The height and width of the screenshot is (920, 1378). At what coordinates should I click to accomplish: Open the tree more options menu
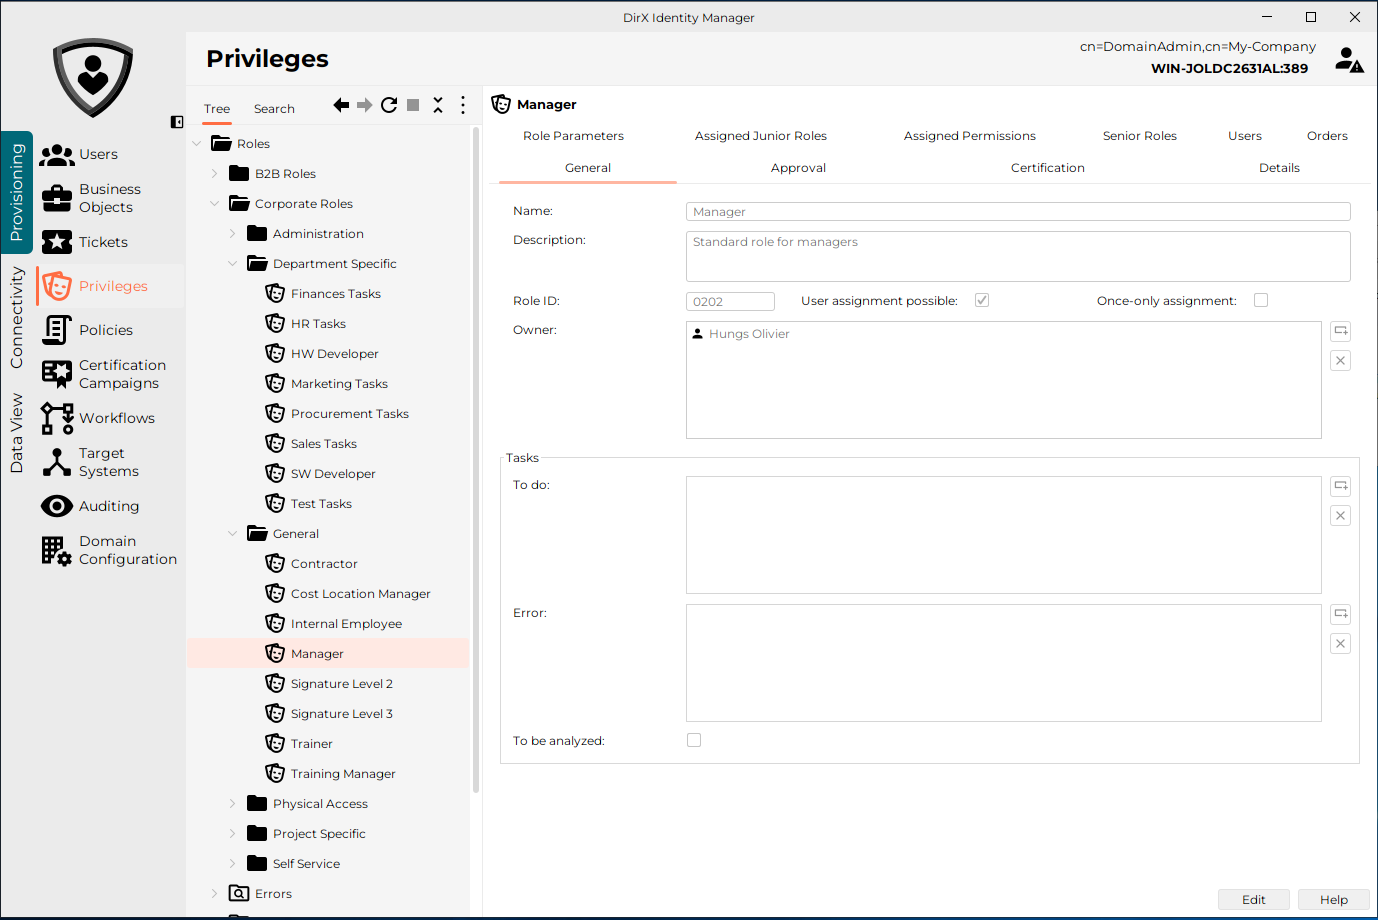click(462, 105)
